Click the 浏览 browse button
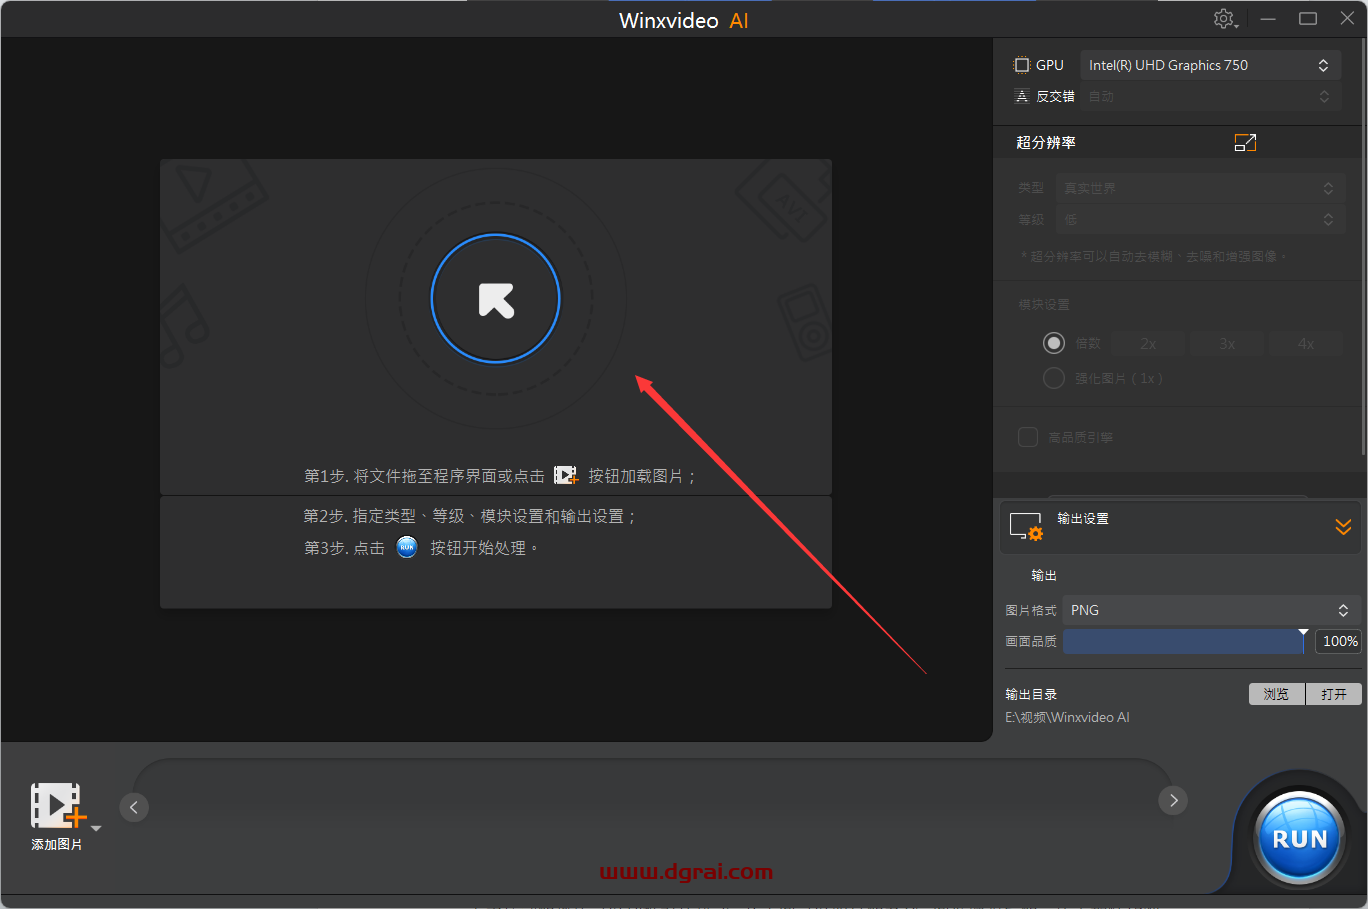Screen dimensions: 1368x909 (x=1276, y=694)
